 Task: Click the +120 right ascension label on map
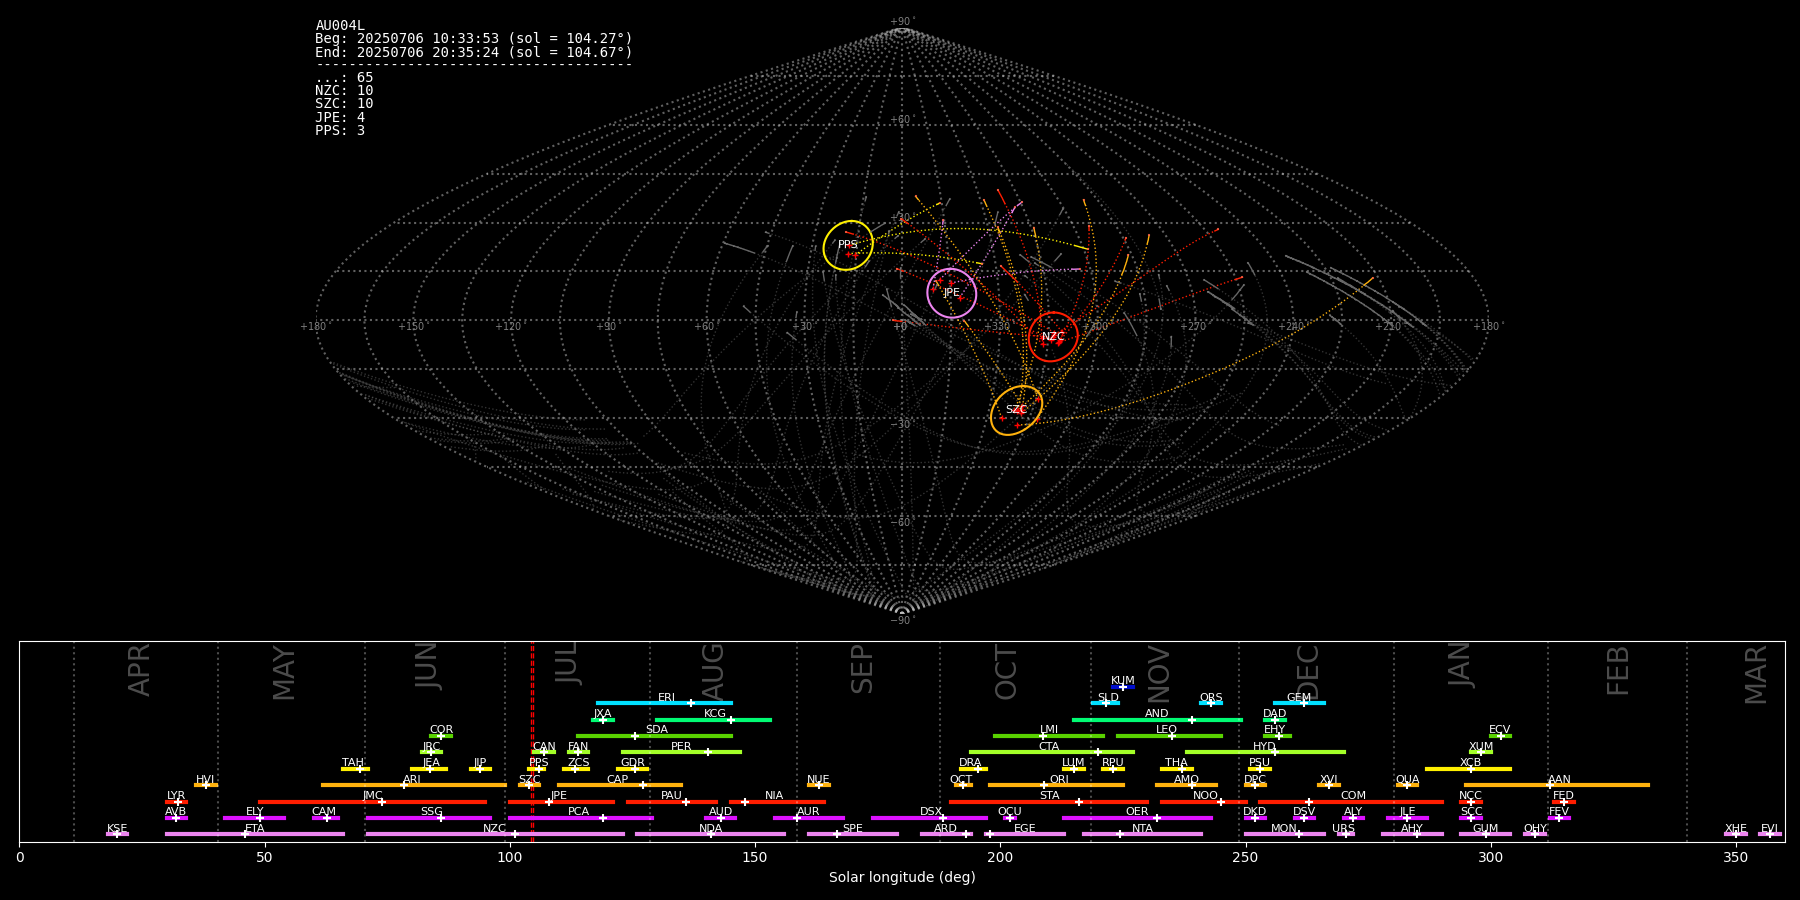(x=509, y=327)
